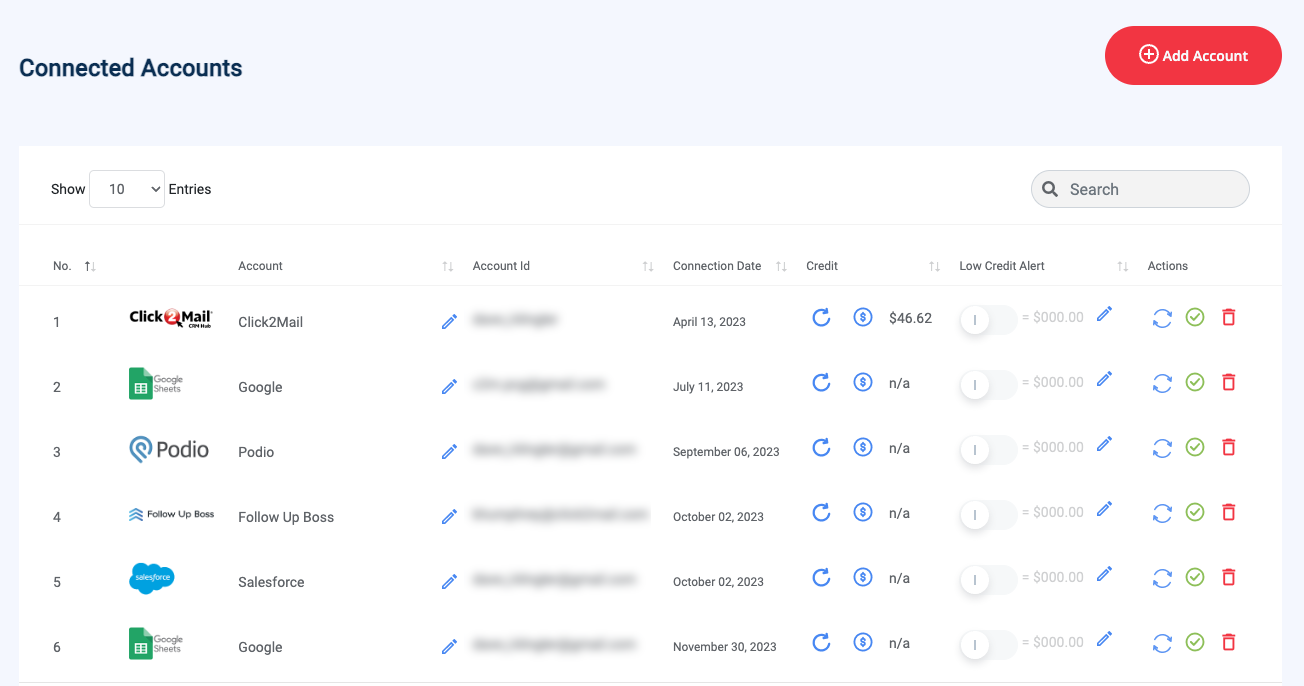Toggle low credit alert for Follow Up Boss

point(986,514)
